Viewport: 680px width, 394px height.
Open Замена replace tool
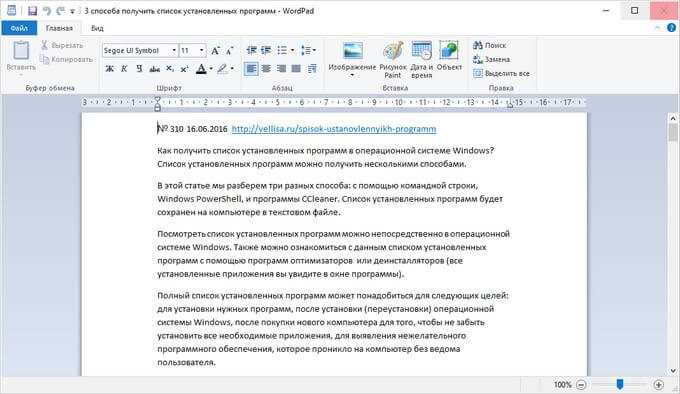pyautogui.click(x=491, y=59)
